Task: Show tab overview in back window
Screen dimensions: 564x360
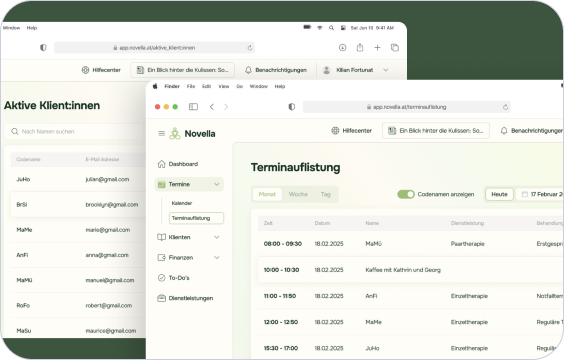Action: coord(395,47)
